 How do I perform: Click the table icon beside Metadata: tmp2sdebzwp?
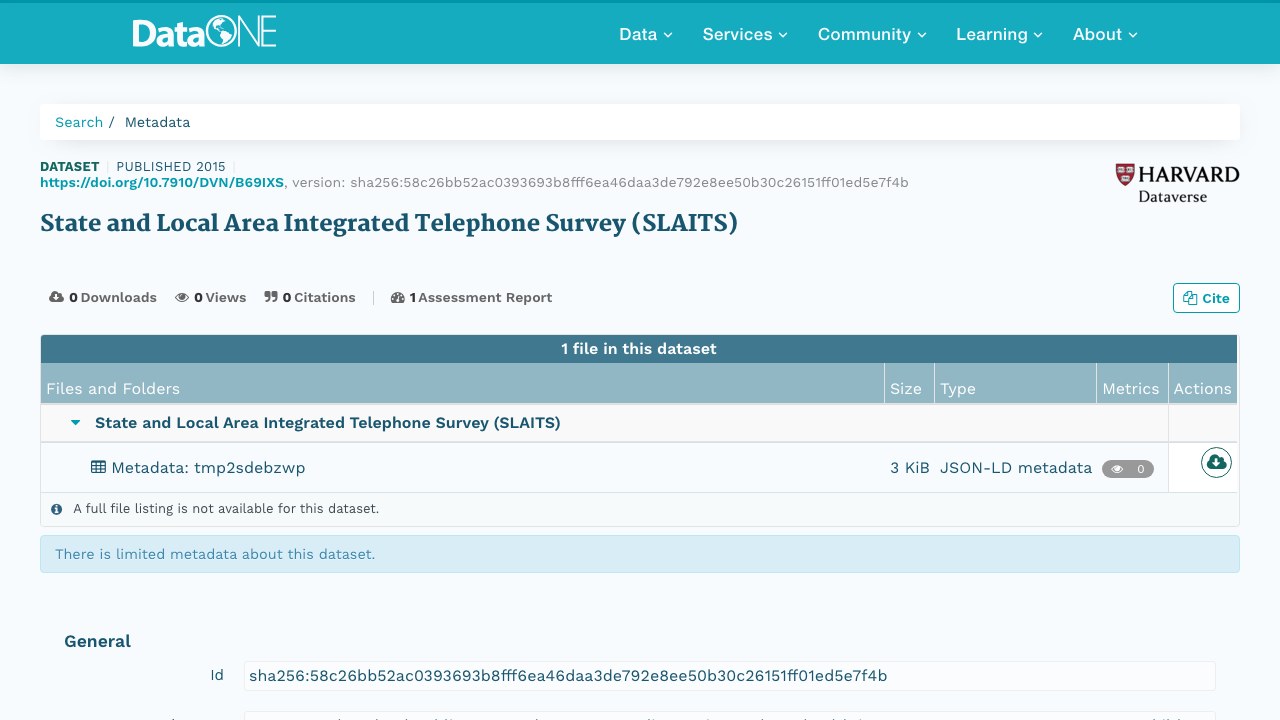(99, 467)
